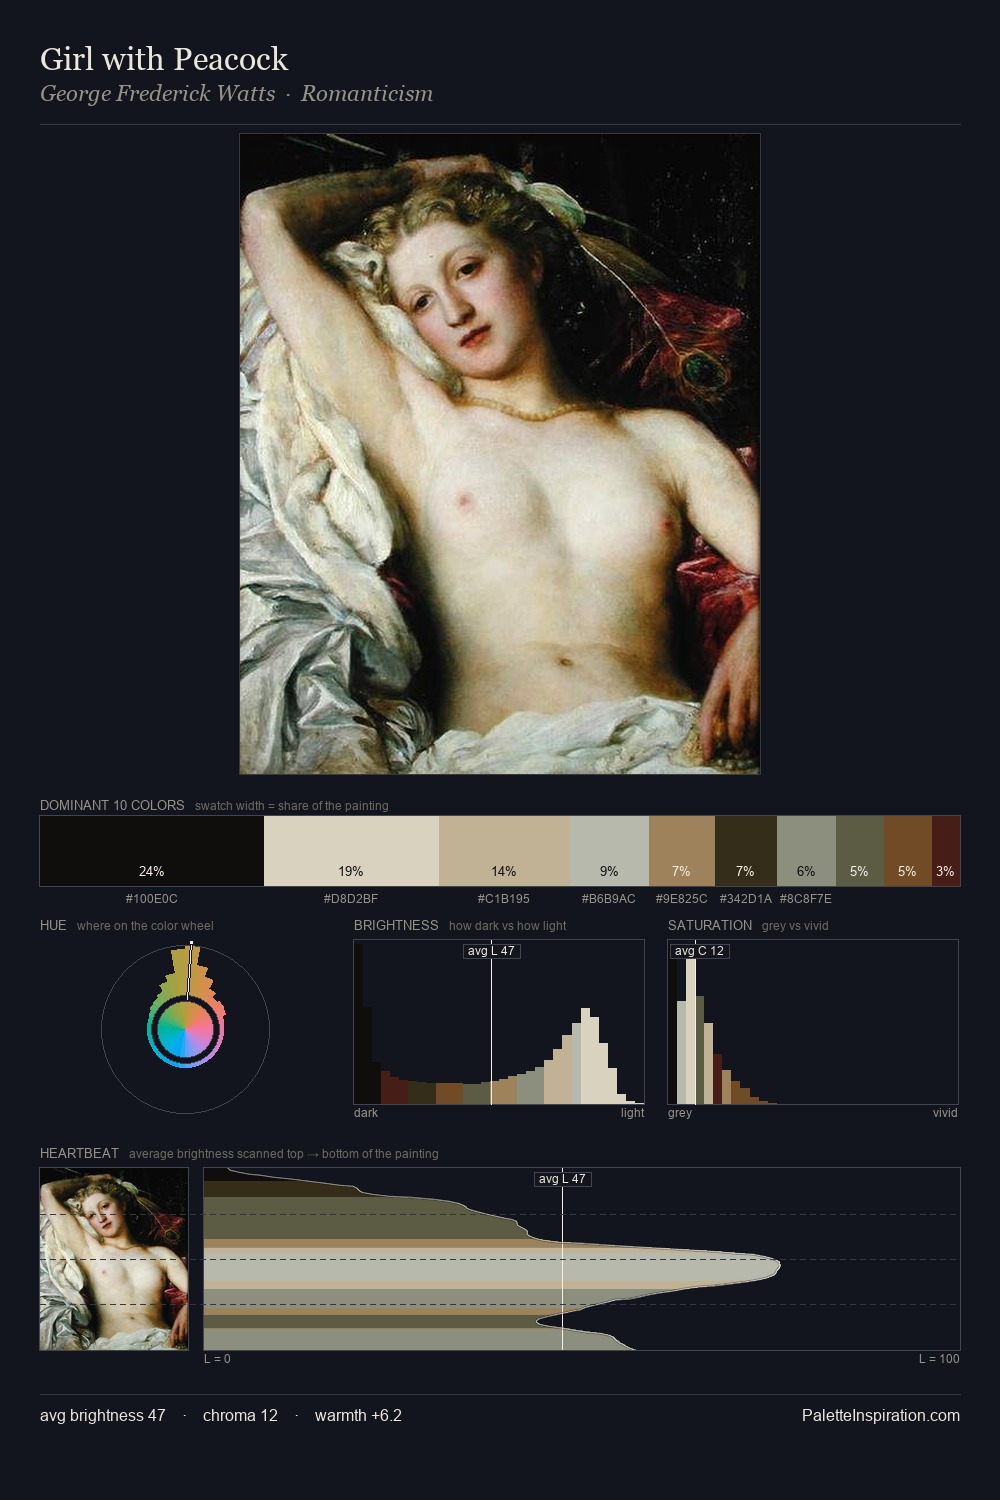Click 'avg brightness 47' in the footer
Image resolution: width=1000 pixels, height=1500 pixels.
pos(103,1415)
